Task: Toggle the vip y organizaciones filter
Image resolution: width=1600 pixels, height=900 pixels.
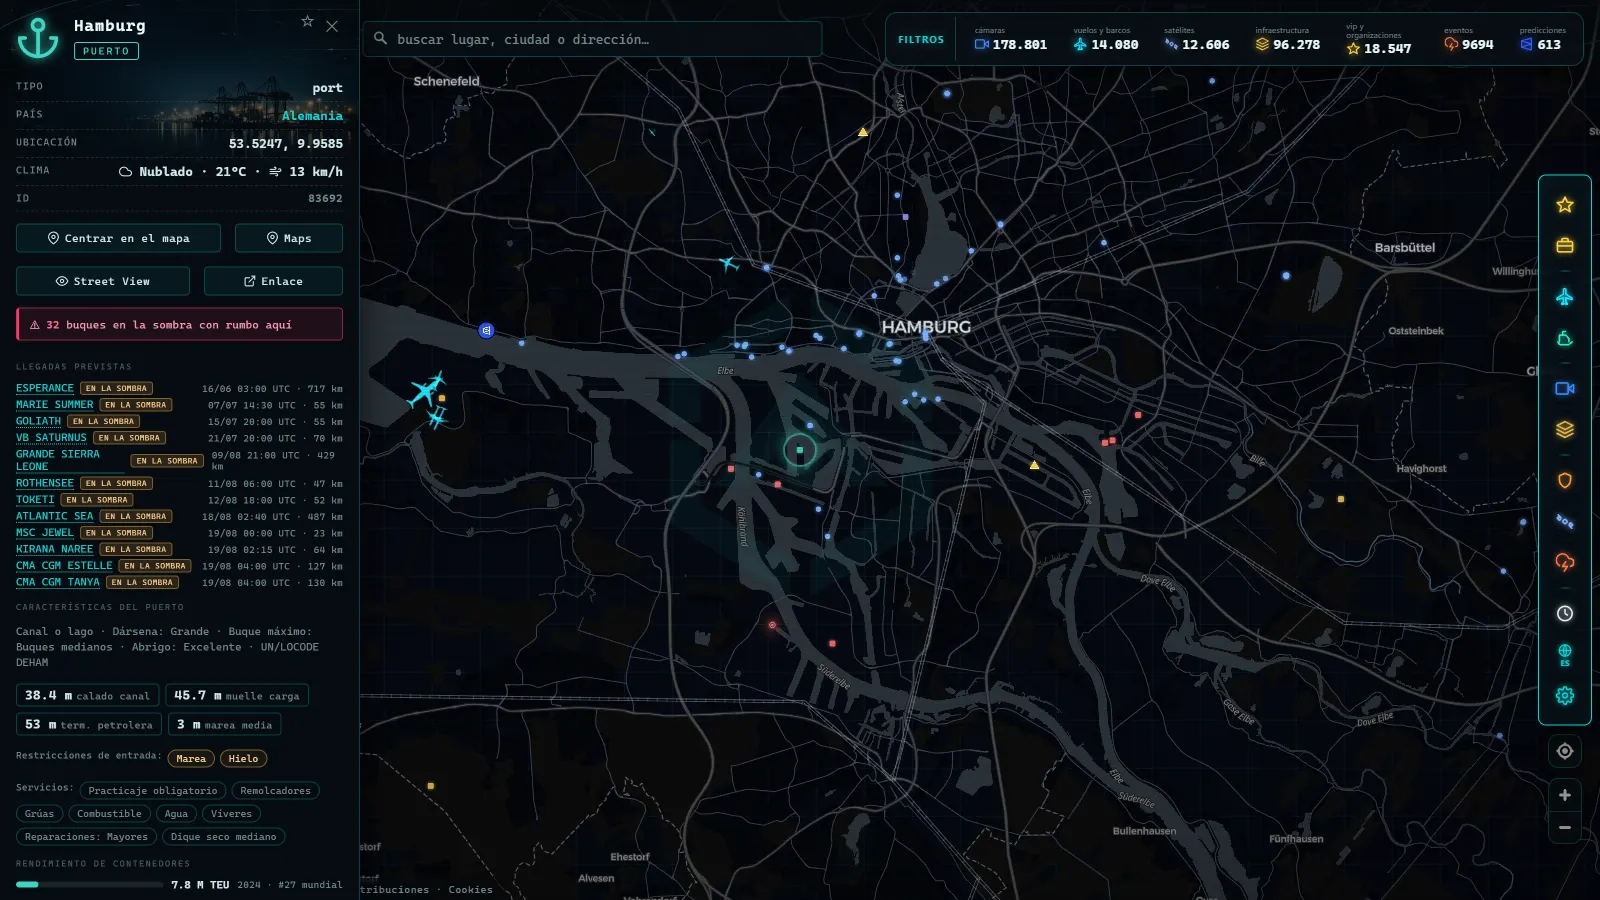Action: click(x=1379, y=40)
